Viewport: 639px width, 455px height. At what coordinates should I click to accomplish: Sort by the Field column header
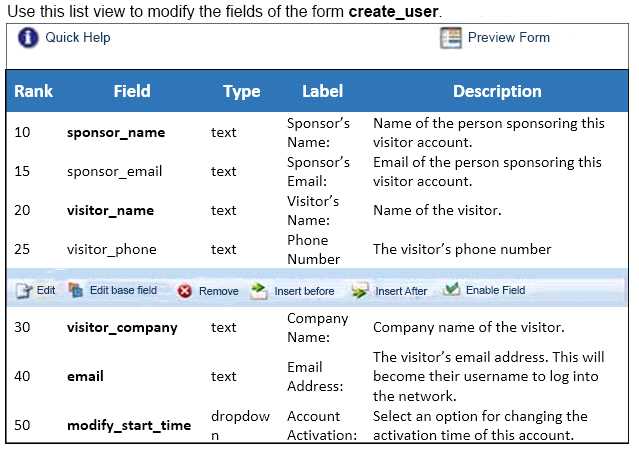coord(132,91)
